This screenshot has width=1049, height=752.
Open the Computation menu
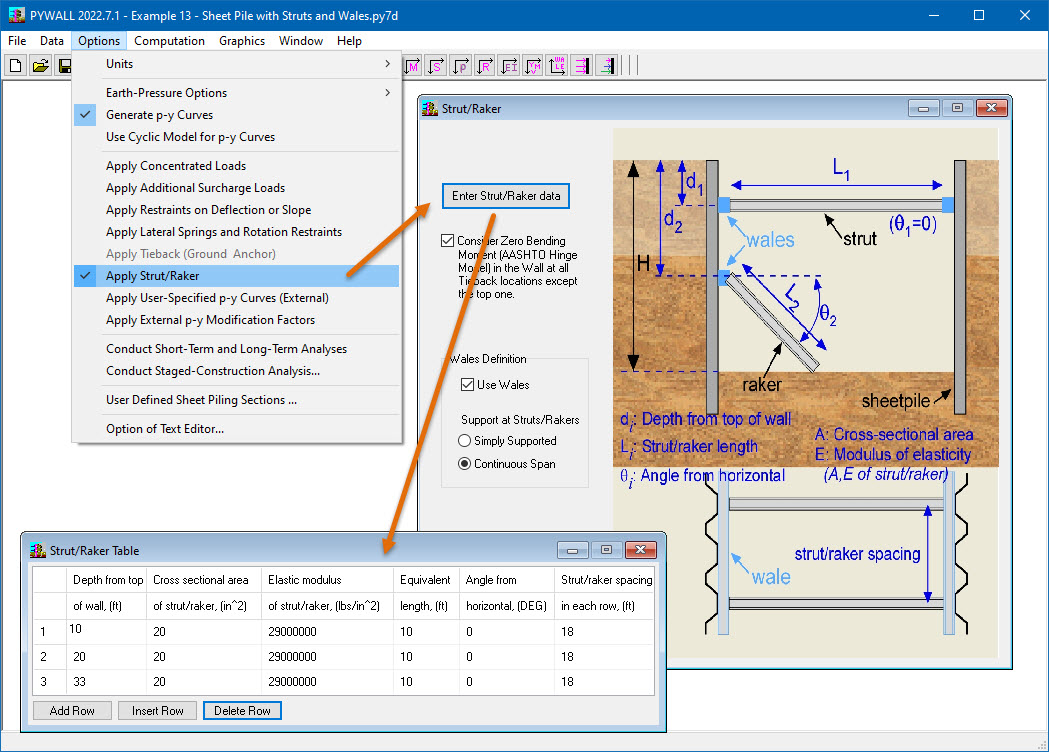click(x=169, y=41)
